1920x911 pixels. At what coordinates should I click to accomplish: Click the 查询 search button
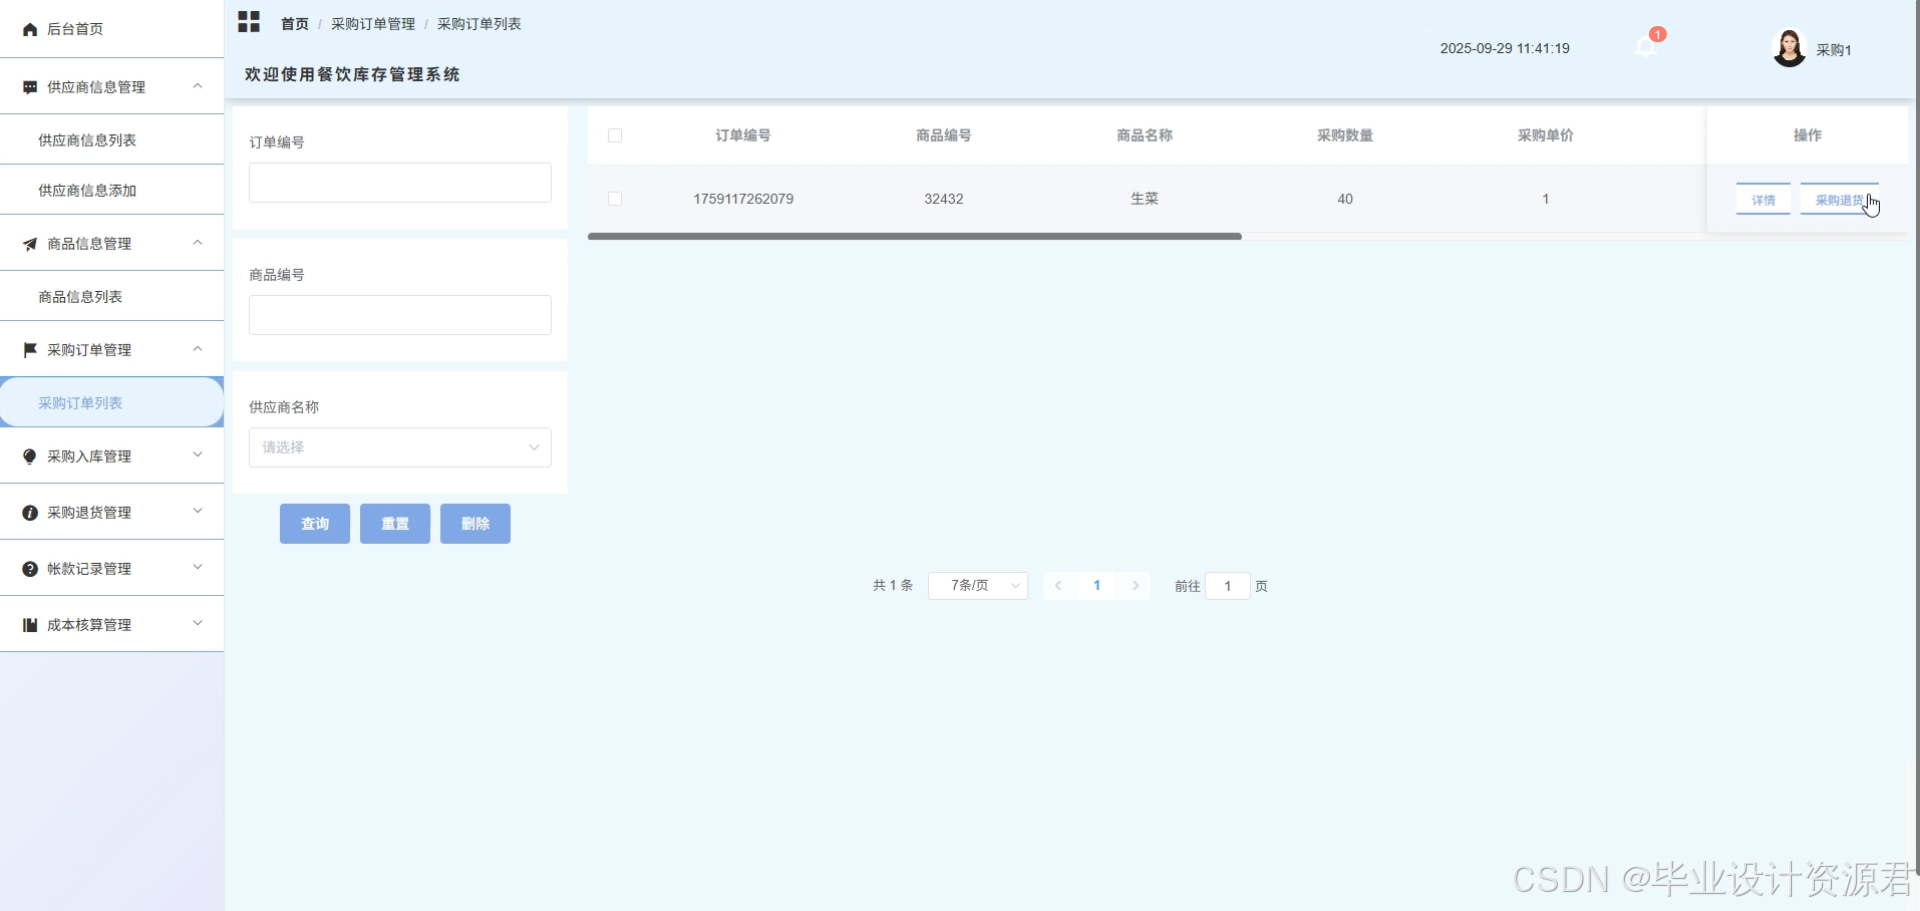point(315,524)
